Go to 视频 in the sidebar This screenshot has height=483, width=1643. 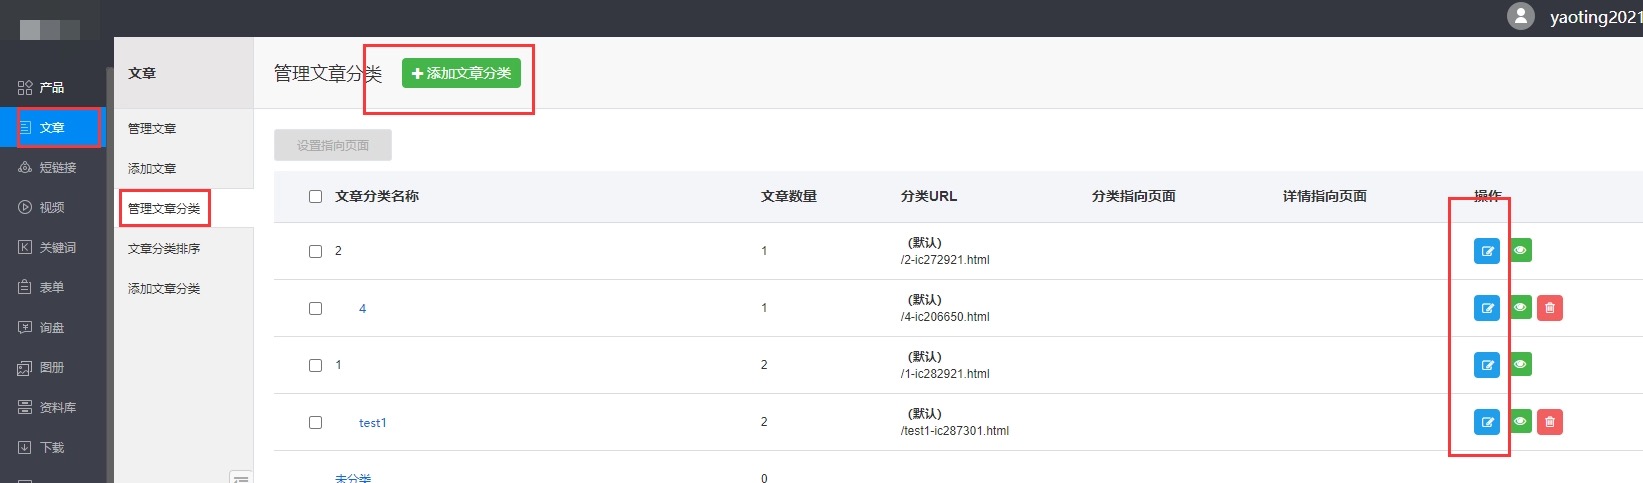[x=51, y=208]
